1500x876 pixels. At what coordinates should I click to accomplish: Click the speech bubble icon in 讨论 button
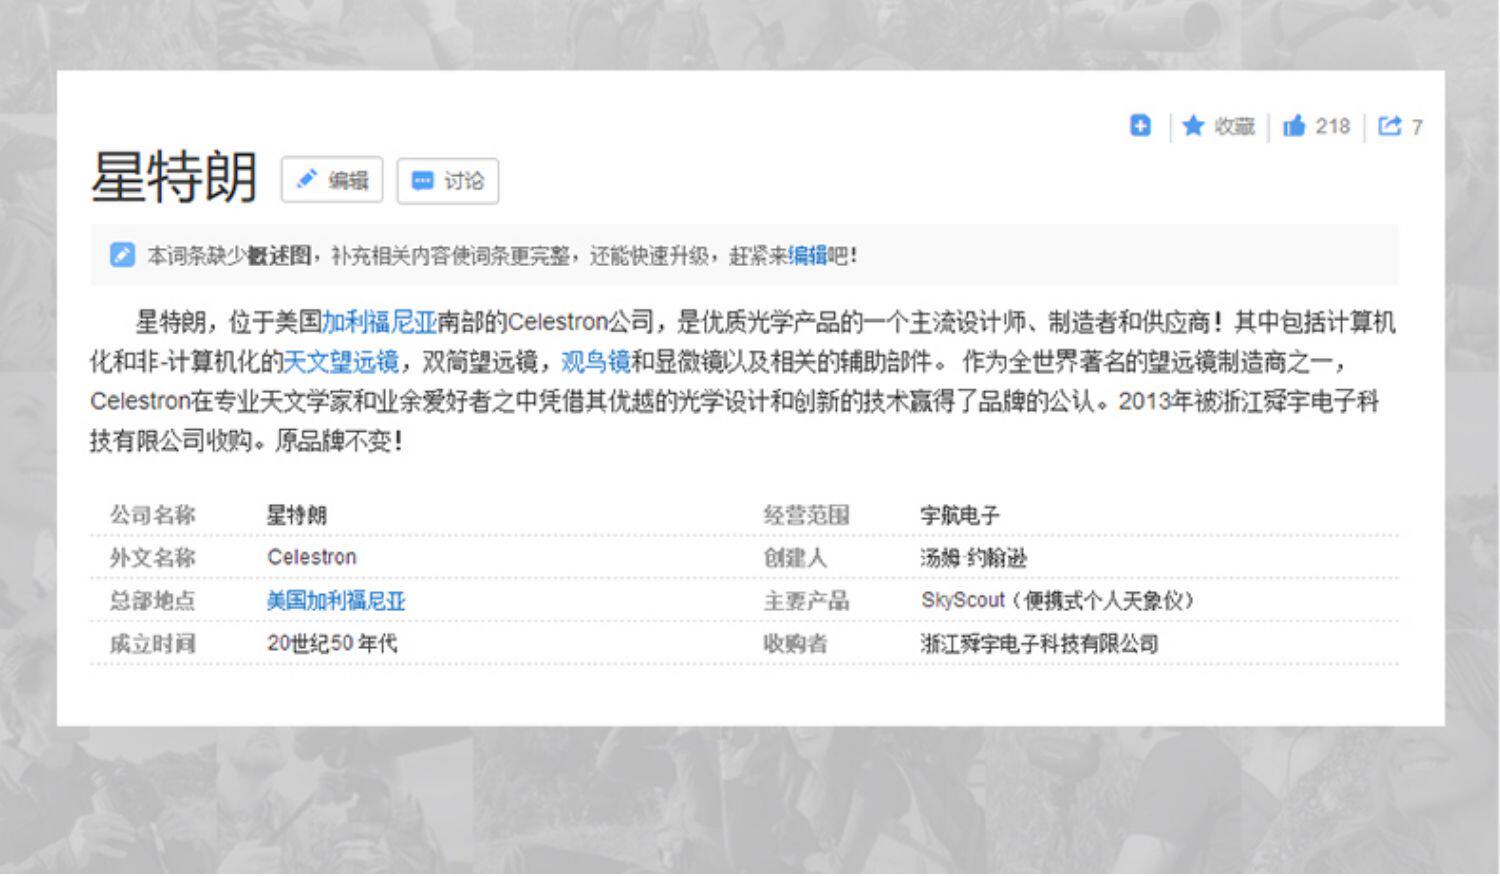point(423,181)
